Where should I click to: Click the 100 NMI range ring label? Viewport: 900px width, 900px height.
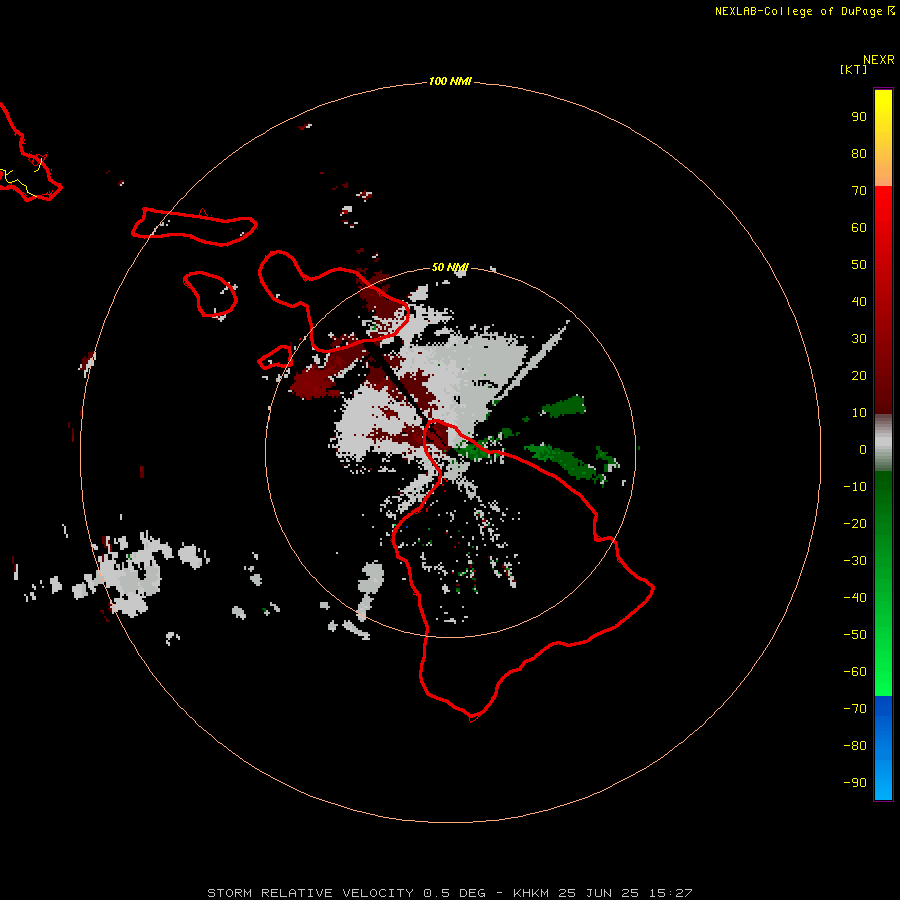click(x=450, y=81)
